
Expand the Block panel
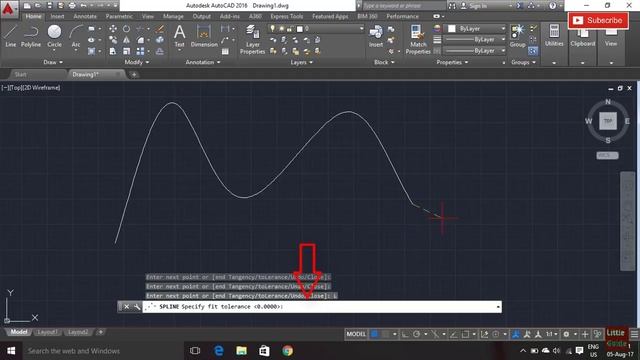coord(384,62)
